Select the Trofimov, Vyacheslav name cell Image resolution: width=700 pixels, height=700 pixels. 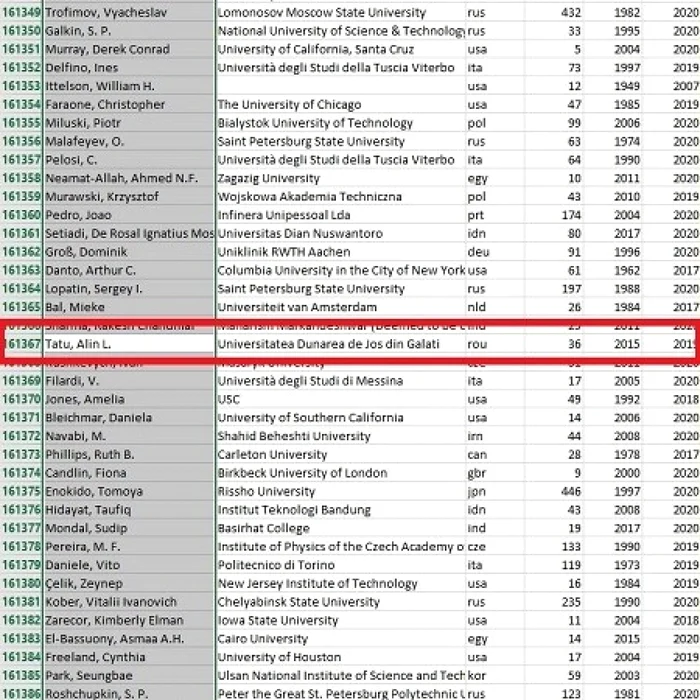(129, 12)
